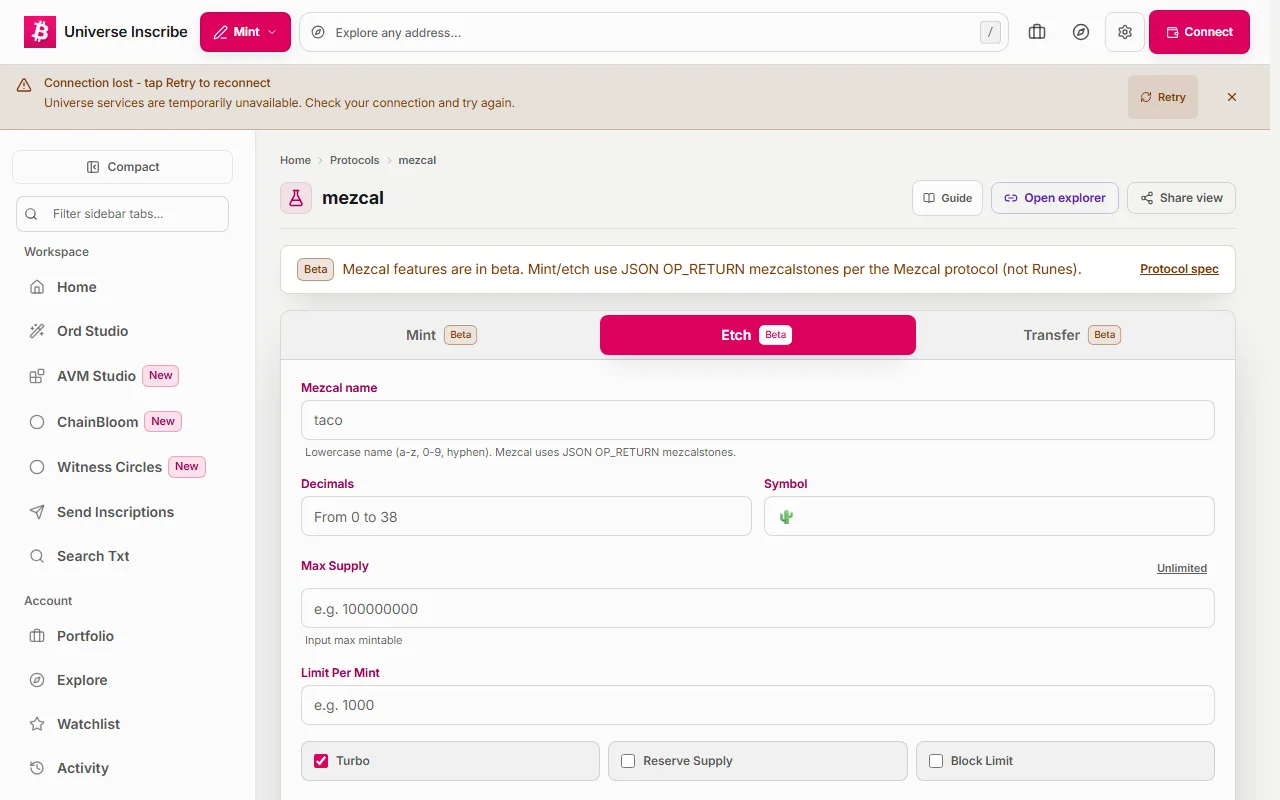Click the 'Input max mintable' hint text
Screen dimensions: 1280x800
coord(354,640)
